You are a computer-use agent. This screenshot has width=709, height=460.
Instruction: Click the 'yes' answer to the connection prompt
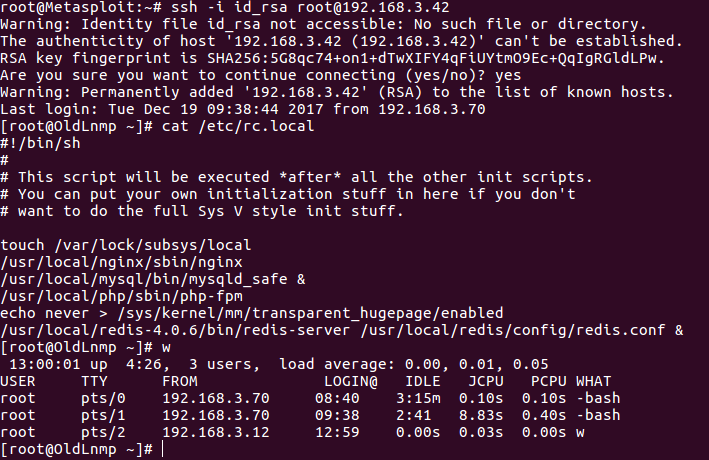point(508,74)
